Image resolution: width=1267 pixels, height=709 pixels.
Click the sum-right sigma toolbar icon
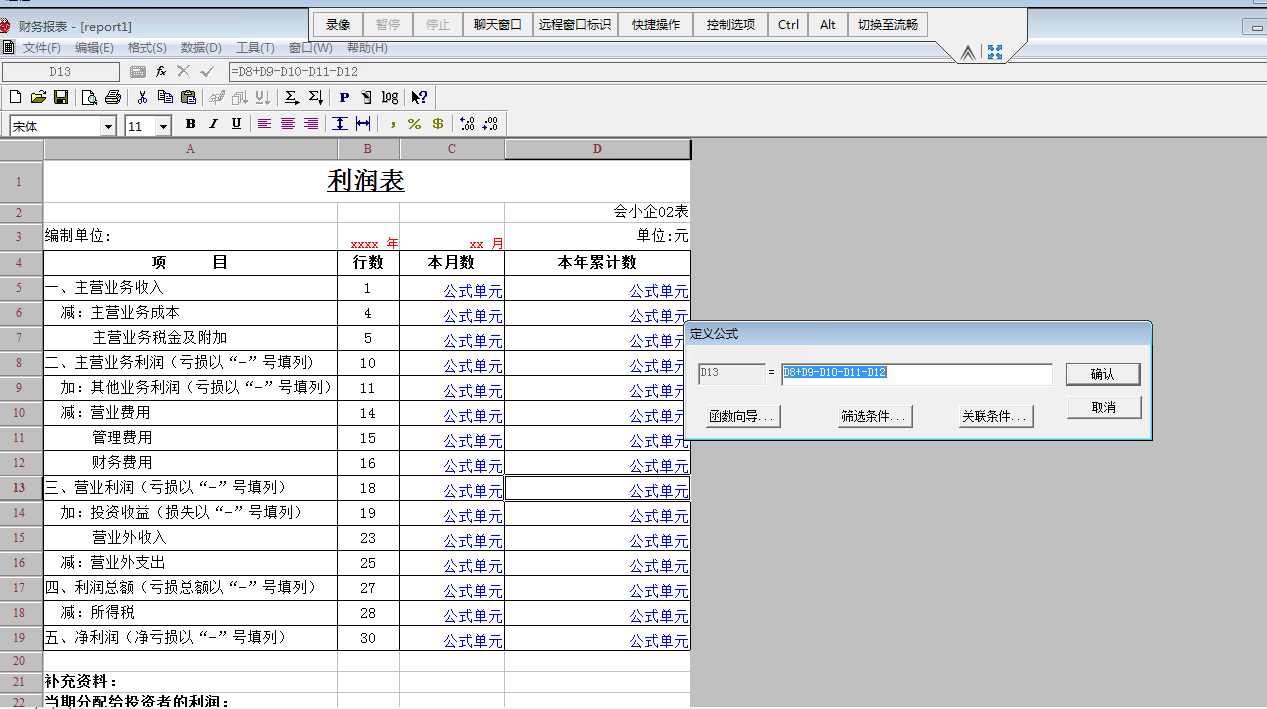click(x=292, y=97)
